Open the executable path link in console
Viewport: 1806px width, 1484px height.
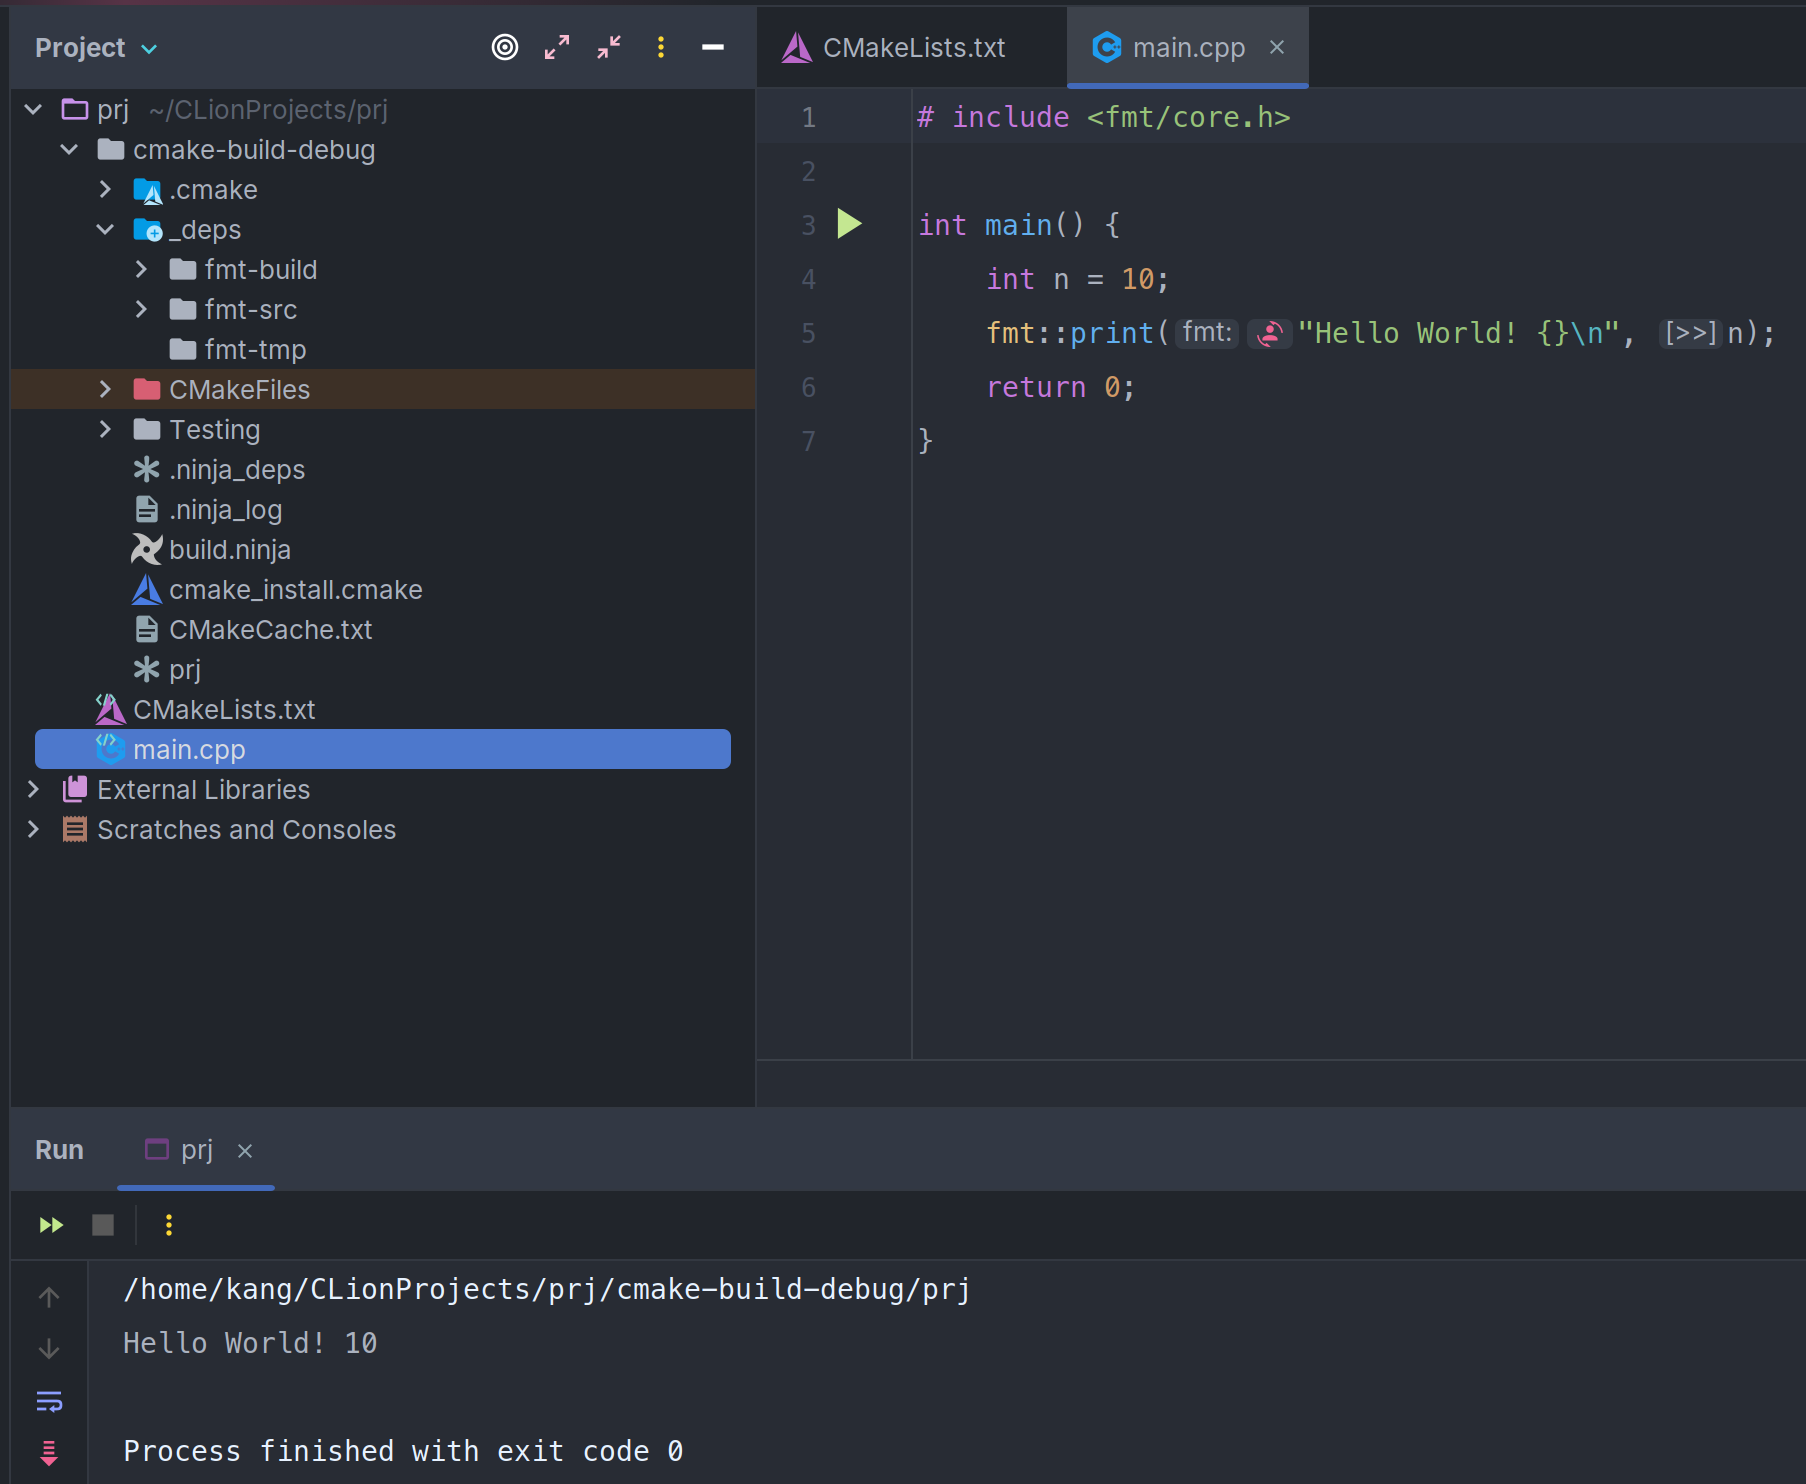(x=547, y=1289)
